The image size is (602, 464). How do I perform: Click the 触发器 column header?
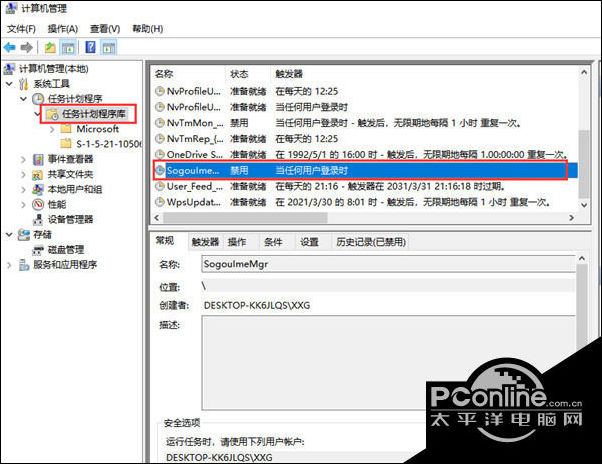pyautogui.click(x=424, y=74)
